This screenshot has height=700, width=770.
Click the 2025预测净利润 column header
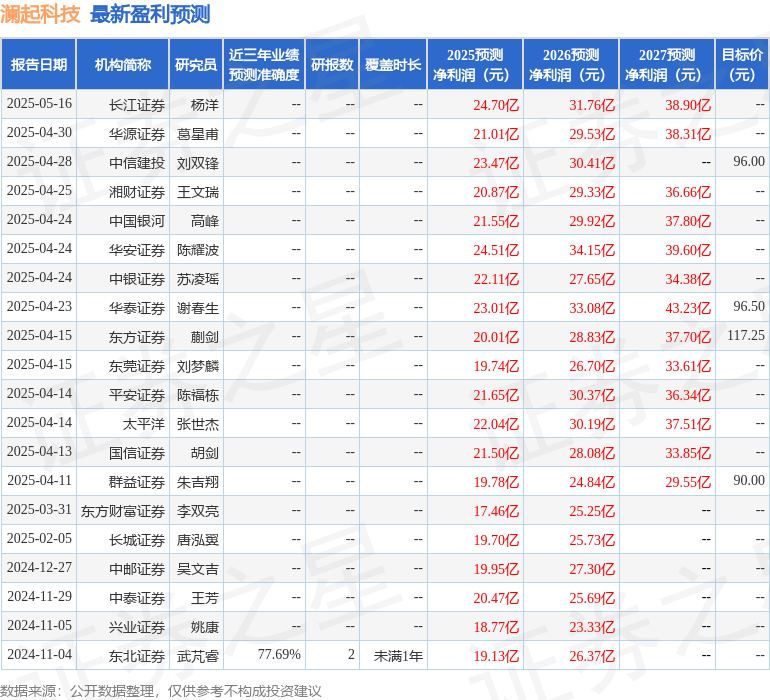(x=475, y=64)
